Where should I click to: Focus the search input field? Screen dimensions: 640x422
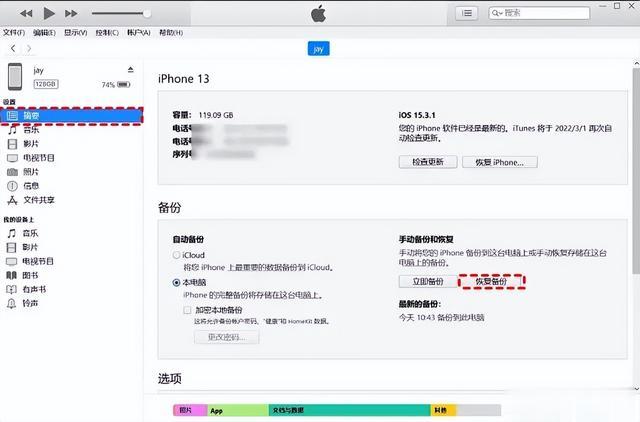539,13
